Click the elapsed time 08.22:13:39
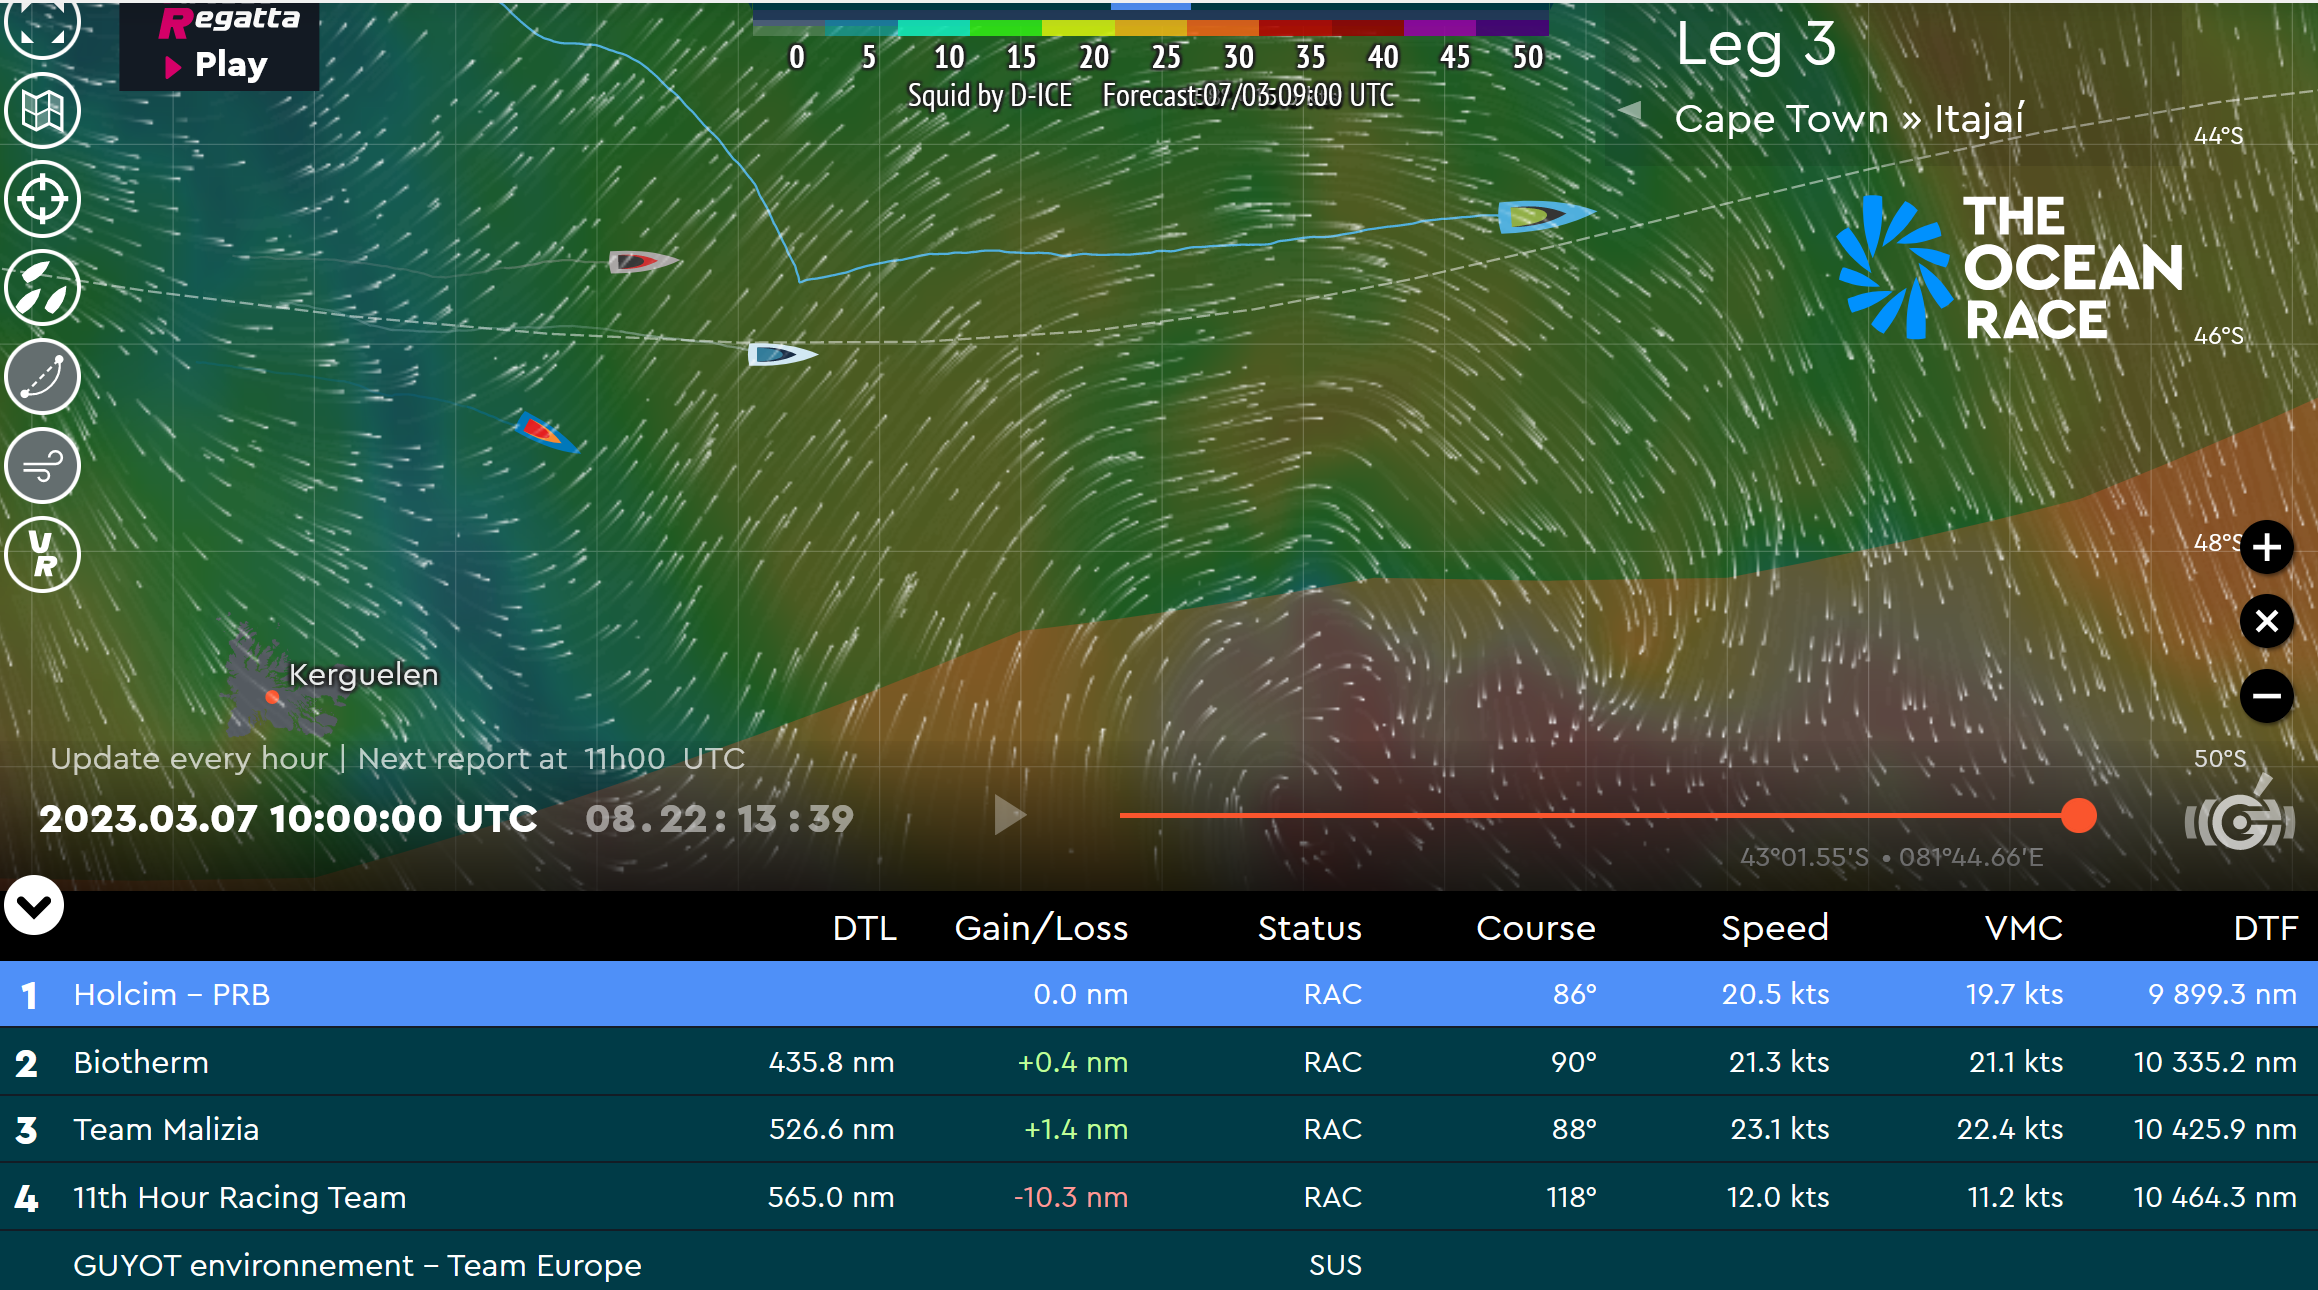This screenshot has height=1290, width=2318. pos(719,819)
